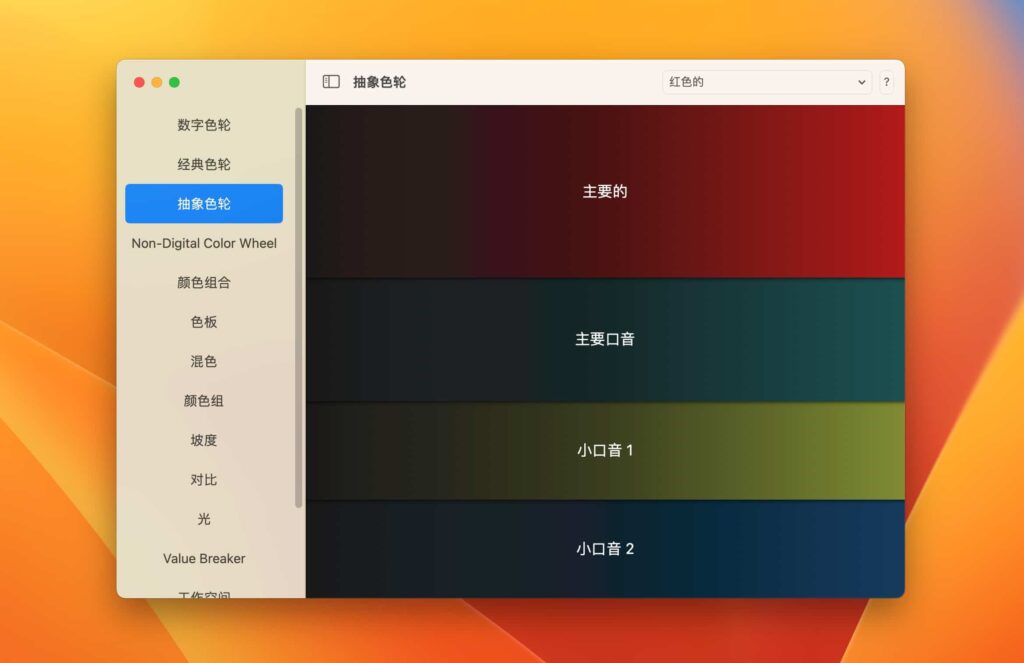Click the highlighted 抽象色轮 entry
The height and width of the screenshot is (663, 1024).
(x=203, y=203)
